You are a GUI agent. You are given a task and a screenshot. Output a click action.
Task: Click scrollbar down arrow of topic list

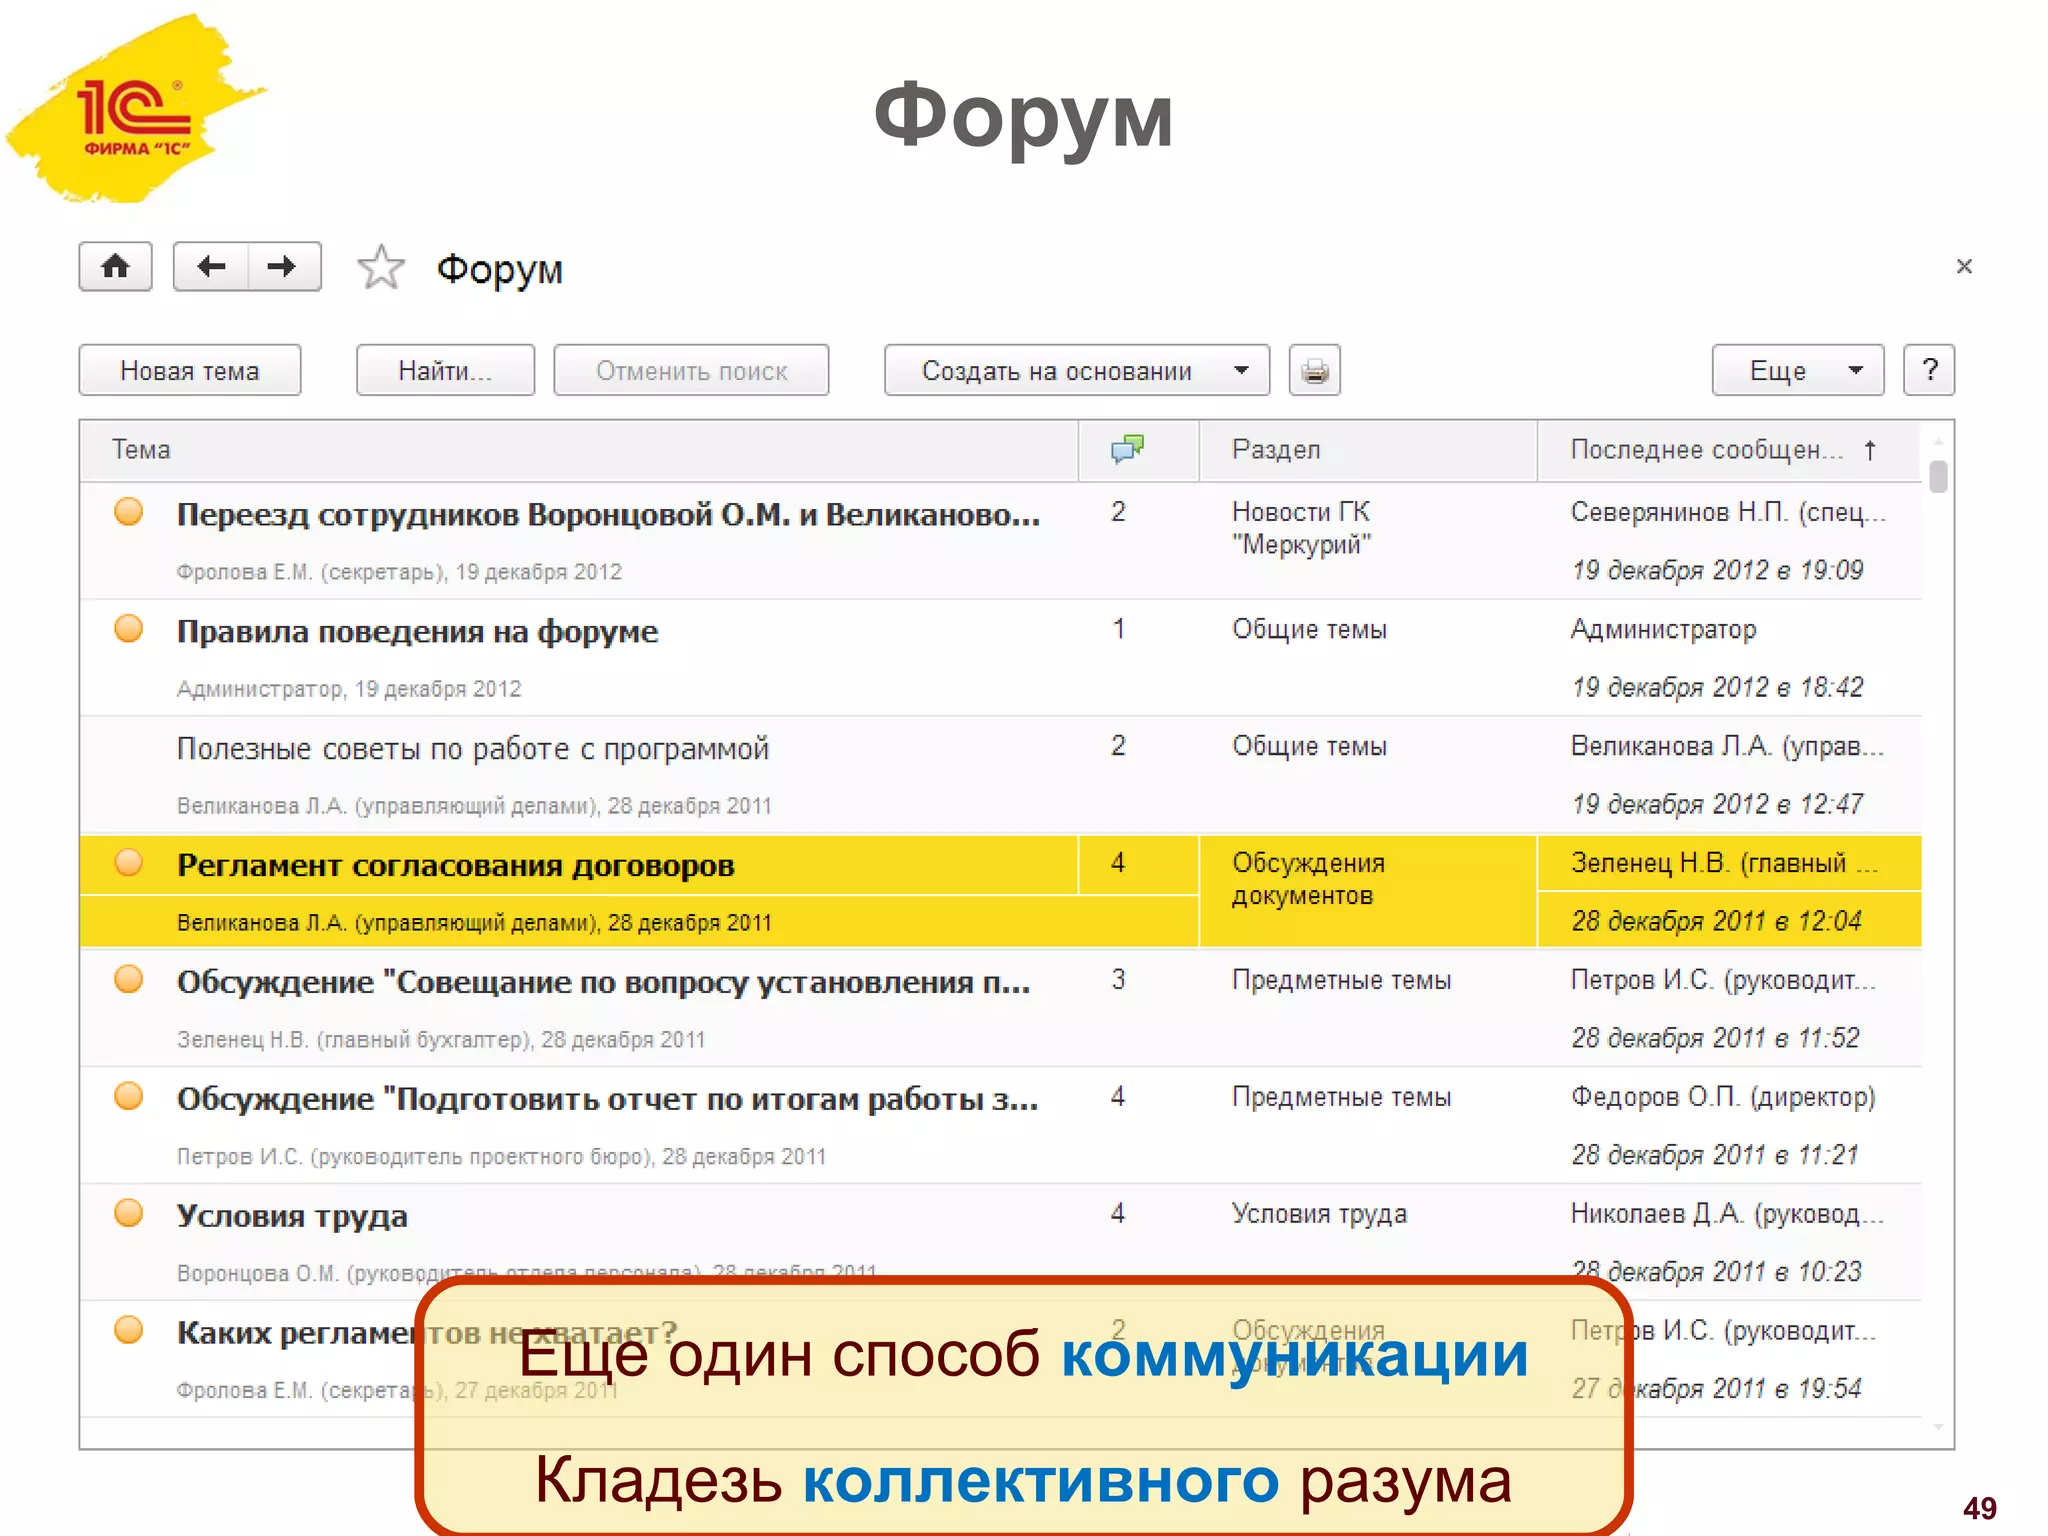1938,1428
